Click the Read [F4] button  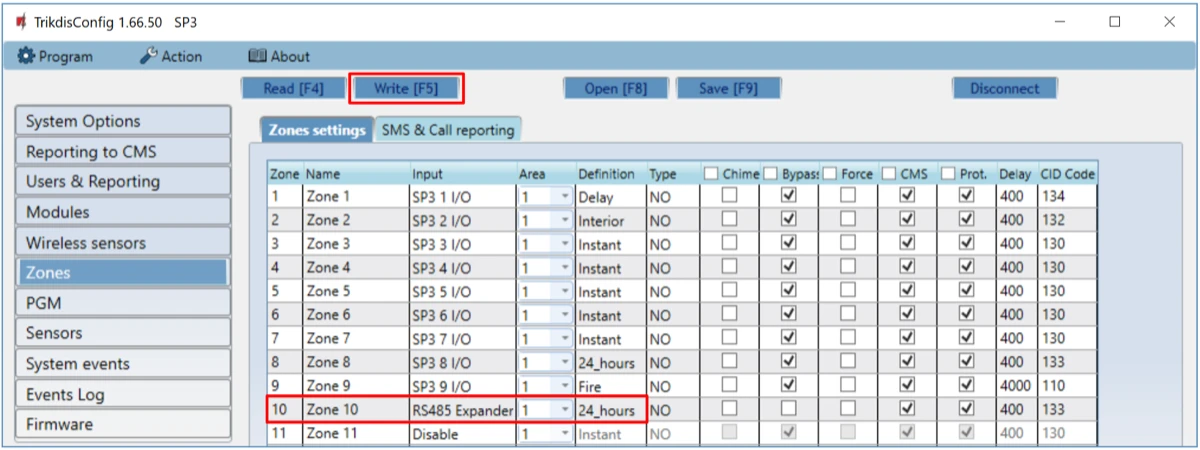pyautogui.click(x=294, y=88)
